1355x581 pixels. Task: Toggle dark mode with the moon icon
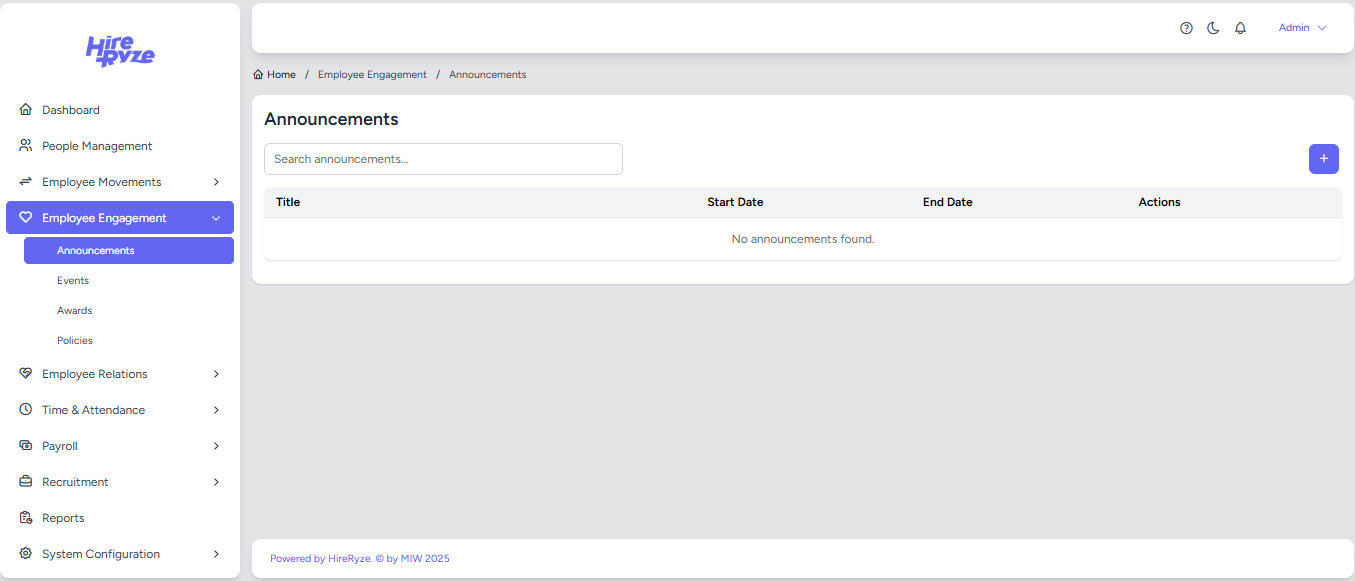[x=1213, y=28]
